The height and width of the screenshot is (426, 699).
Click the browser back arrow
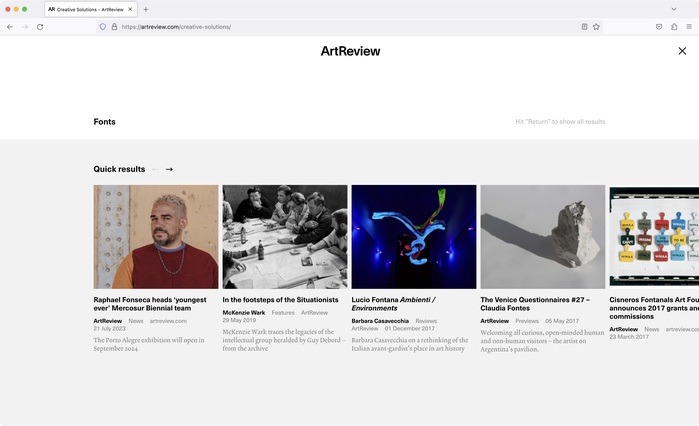[x=10, y=27]
